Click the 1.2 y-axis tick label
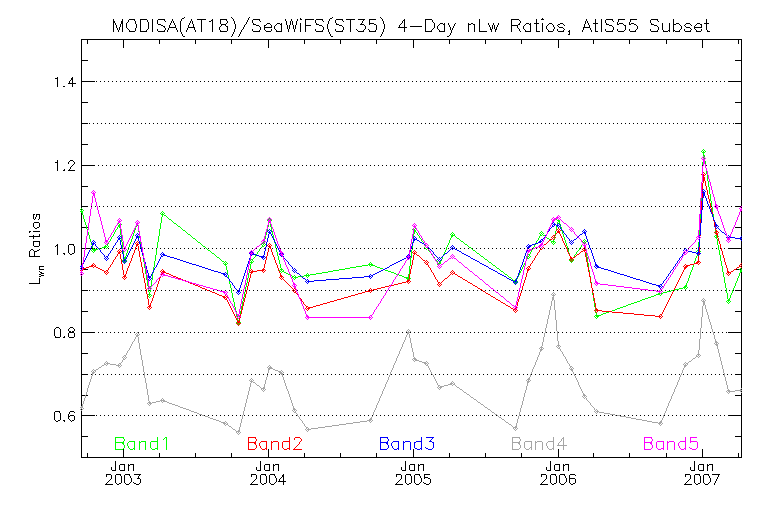The width and height of the screenshot is (768, 512). point(65,166)
